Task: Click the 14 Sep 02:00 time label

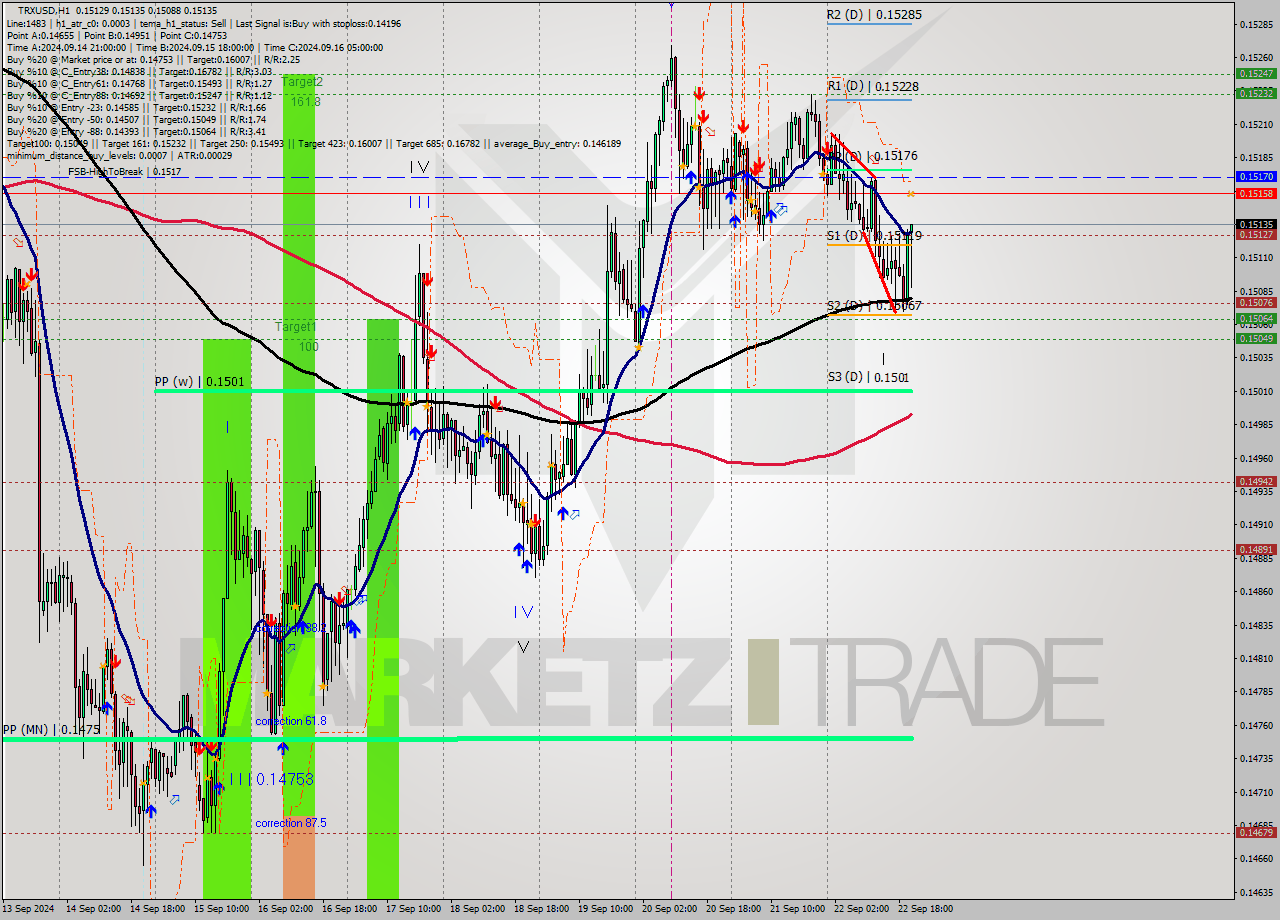Action: coord(92,909)
